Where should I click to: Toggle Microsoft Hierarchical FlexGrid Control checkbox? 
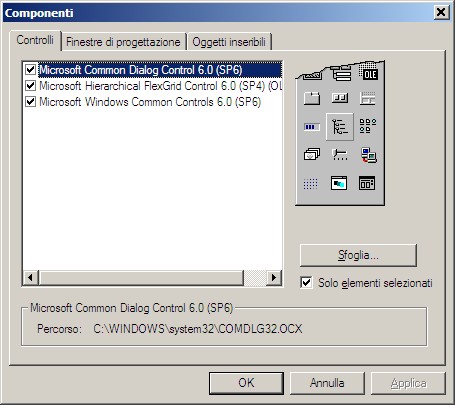31,86
